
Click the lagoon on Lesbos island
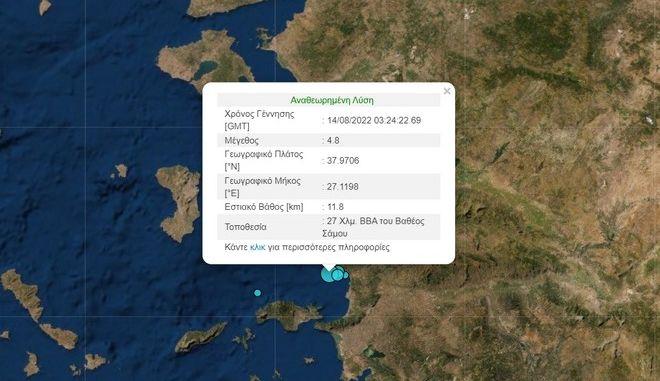[x=205, y=68]
